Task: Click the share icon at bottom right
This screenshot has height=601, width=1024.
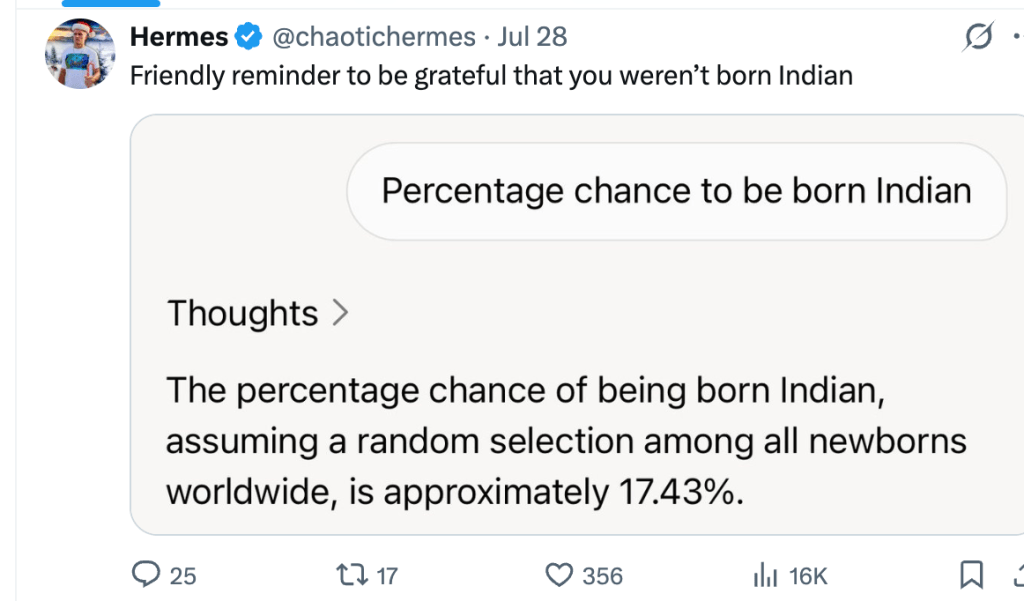Action: 1018,575
